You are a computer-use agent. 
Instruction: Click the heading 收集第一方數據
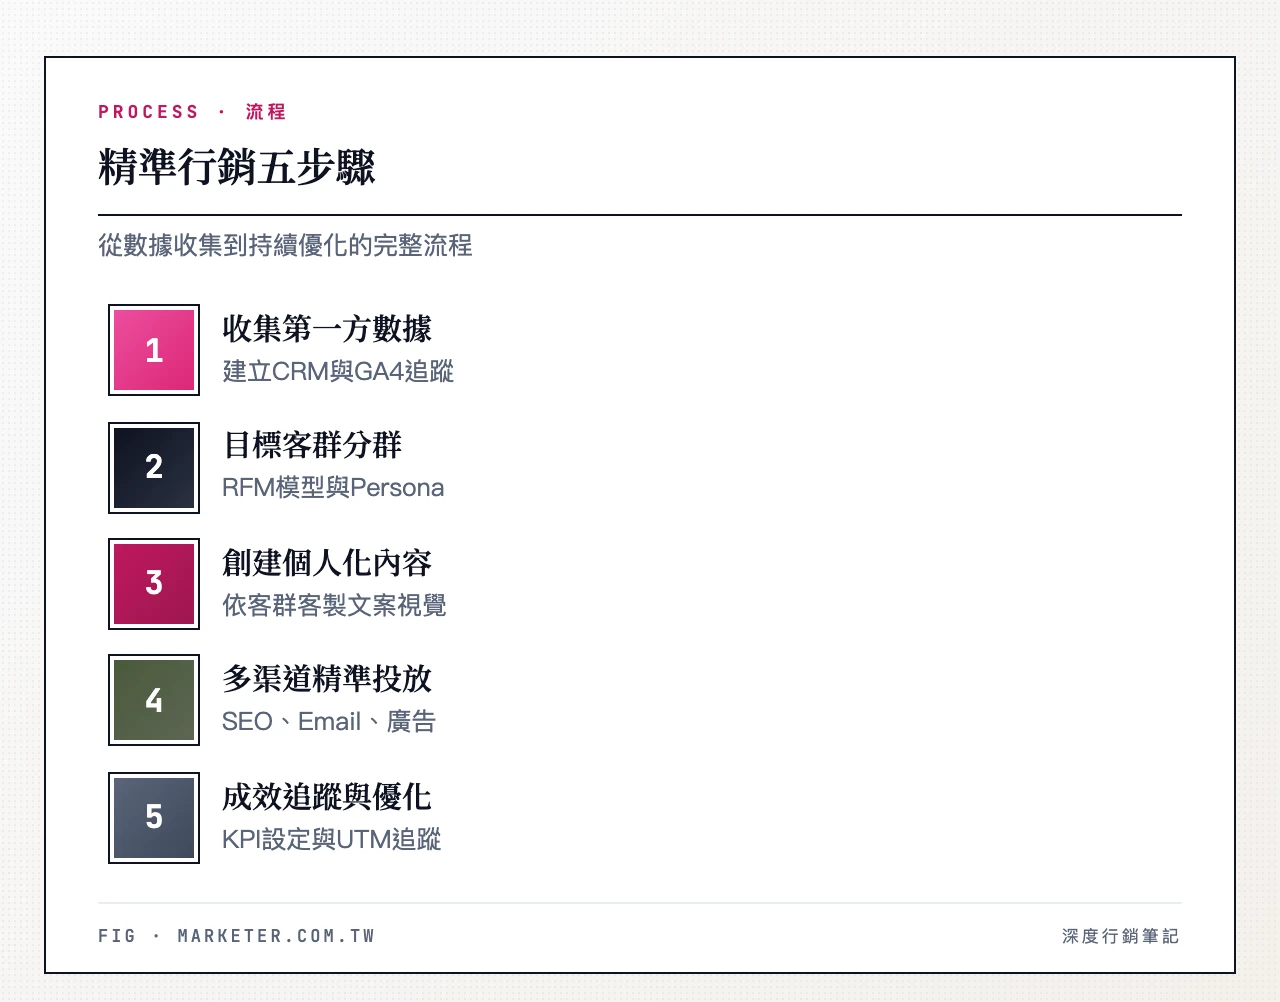327,329
